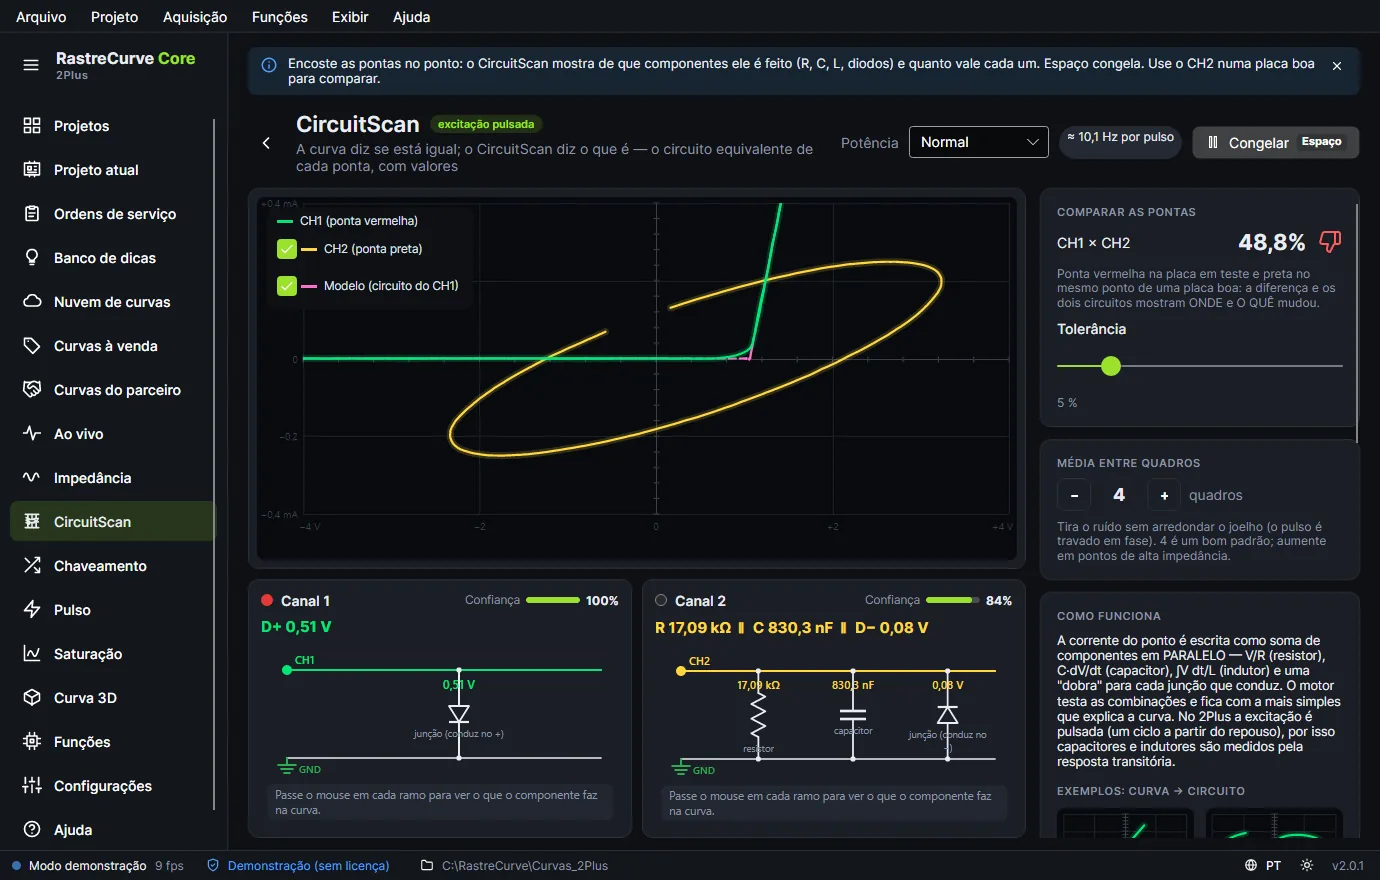Toggle CH2 (ponta preta) curve visibility

(x=287, y=249)
